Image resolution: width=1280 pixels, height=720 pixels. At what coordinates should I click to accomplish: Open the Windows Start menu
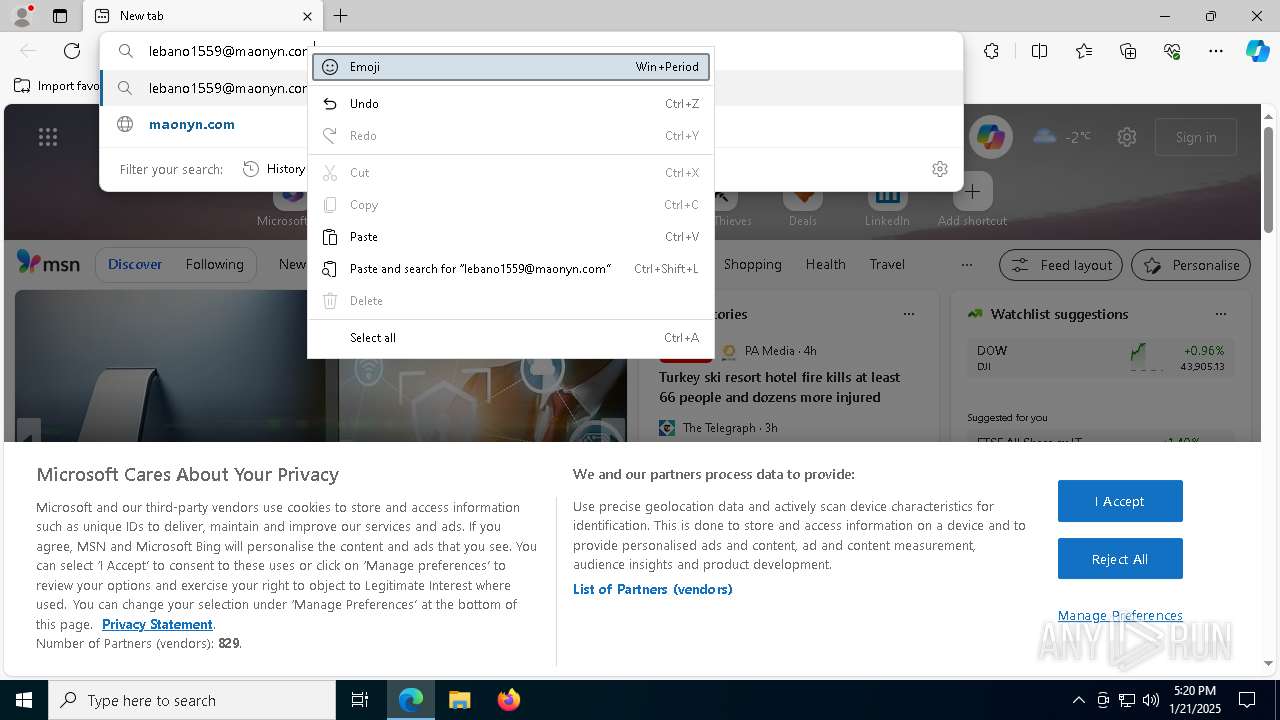24,700
